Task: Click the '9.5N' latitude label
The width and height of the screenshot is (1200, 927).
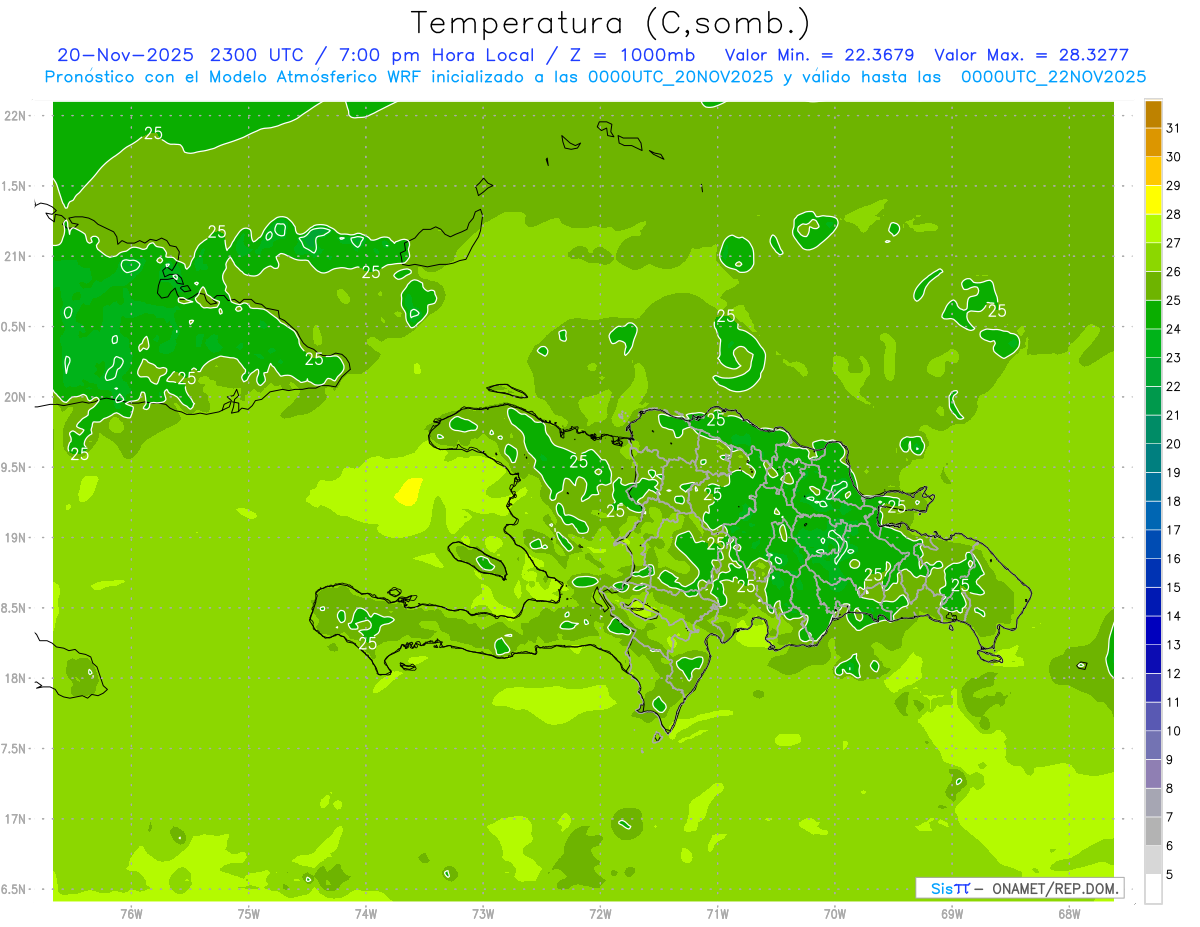Action: tap(15, 467)
